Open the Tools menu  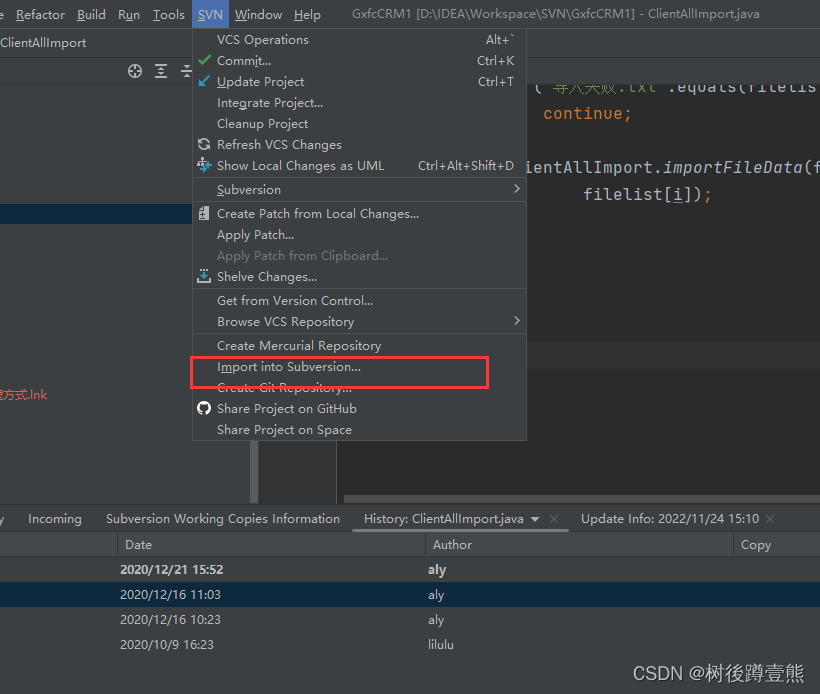[x=168, y=15]
